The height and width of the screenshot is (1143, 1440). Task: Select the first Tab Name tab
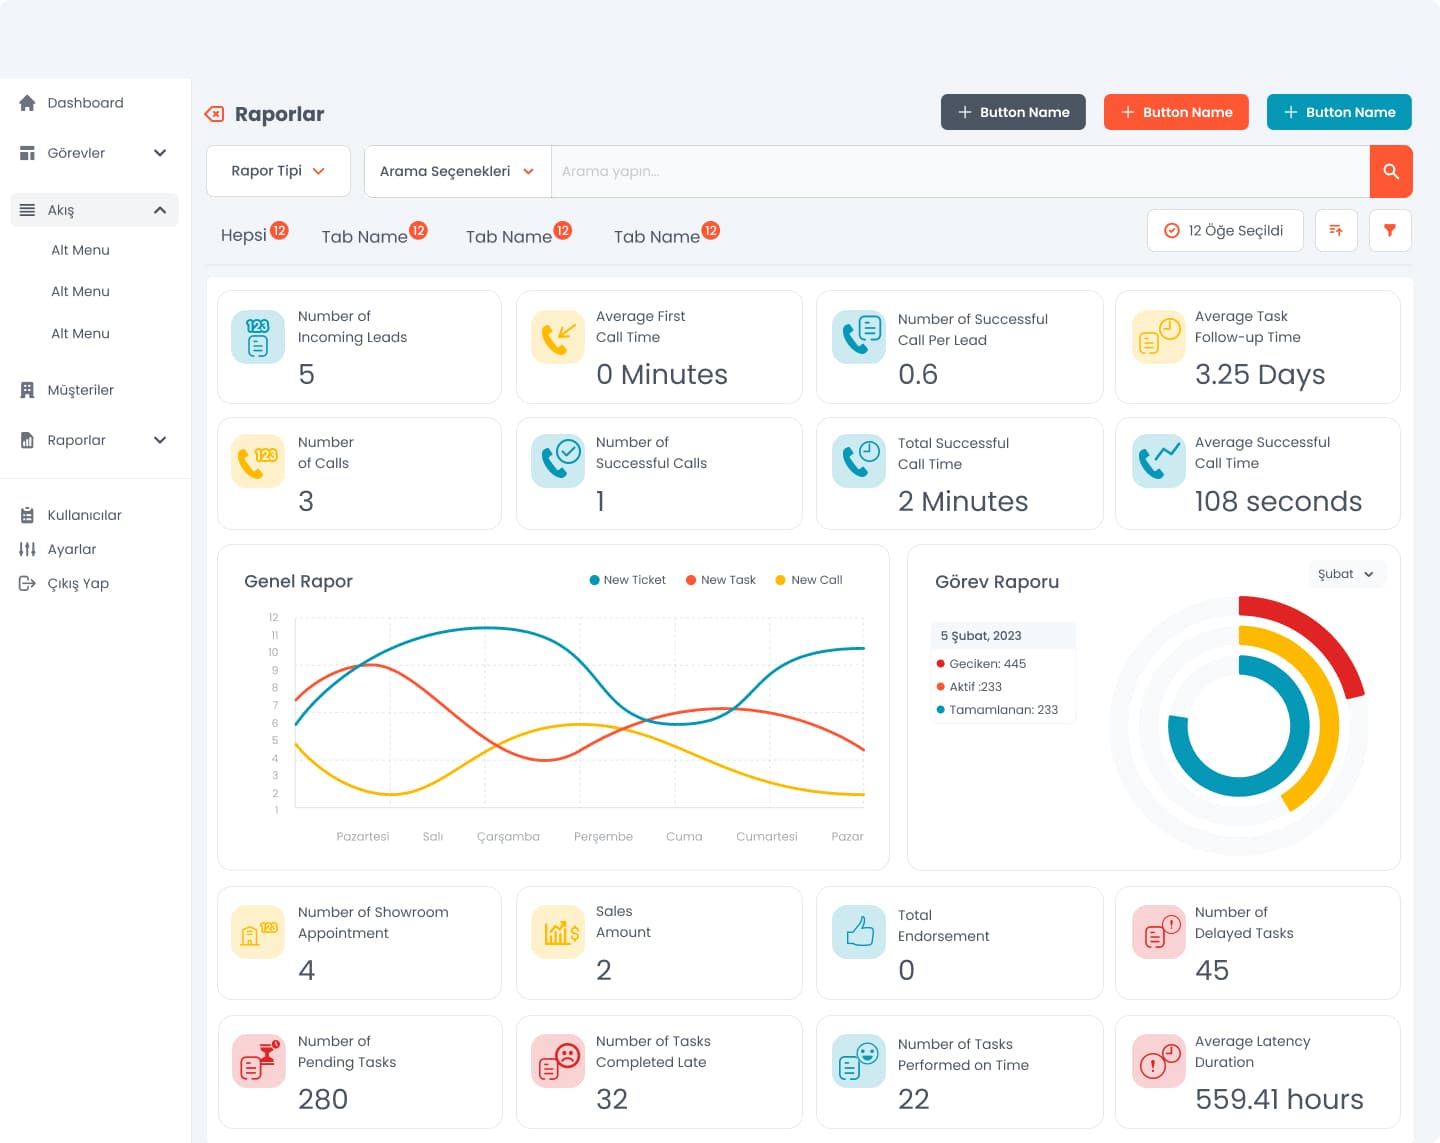pyautogui.click(x=374, y=234)
